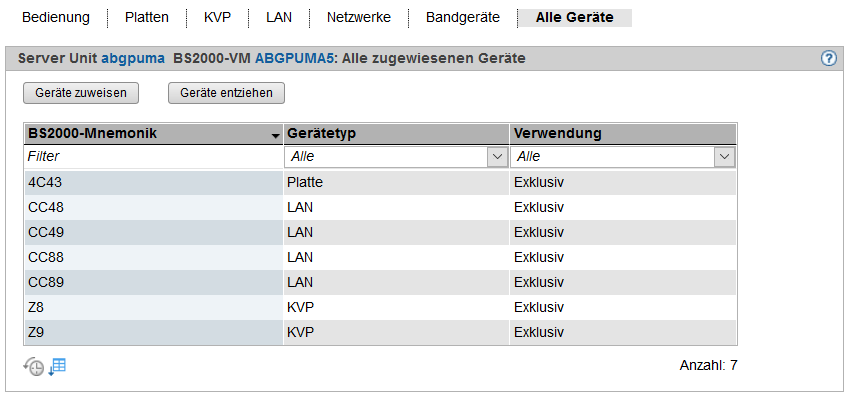Click the Geräte zuweisen button
Image resolution: width=852 pixels, height=401 pixels.
coord(80,93)
